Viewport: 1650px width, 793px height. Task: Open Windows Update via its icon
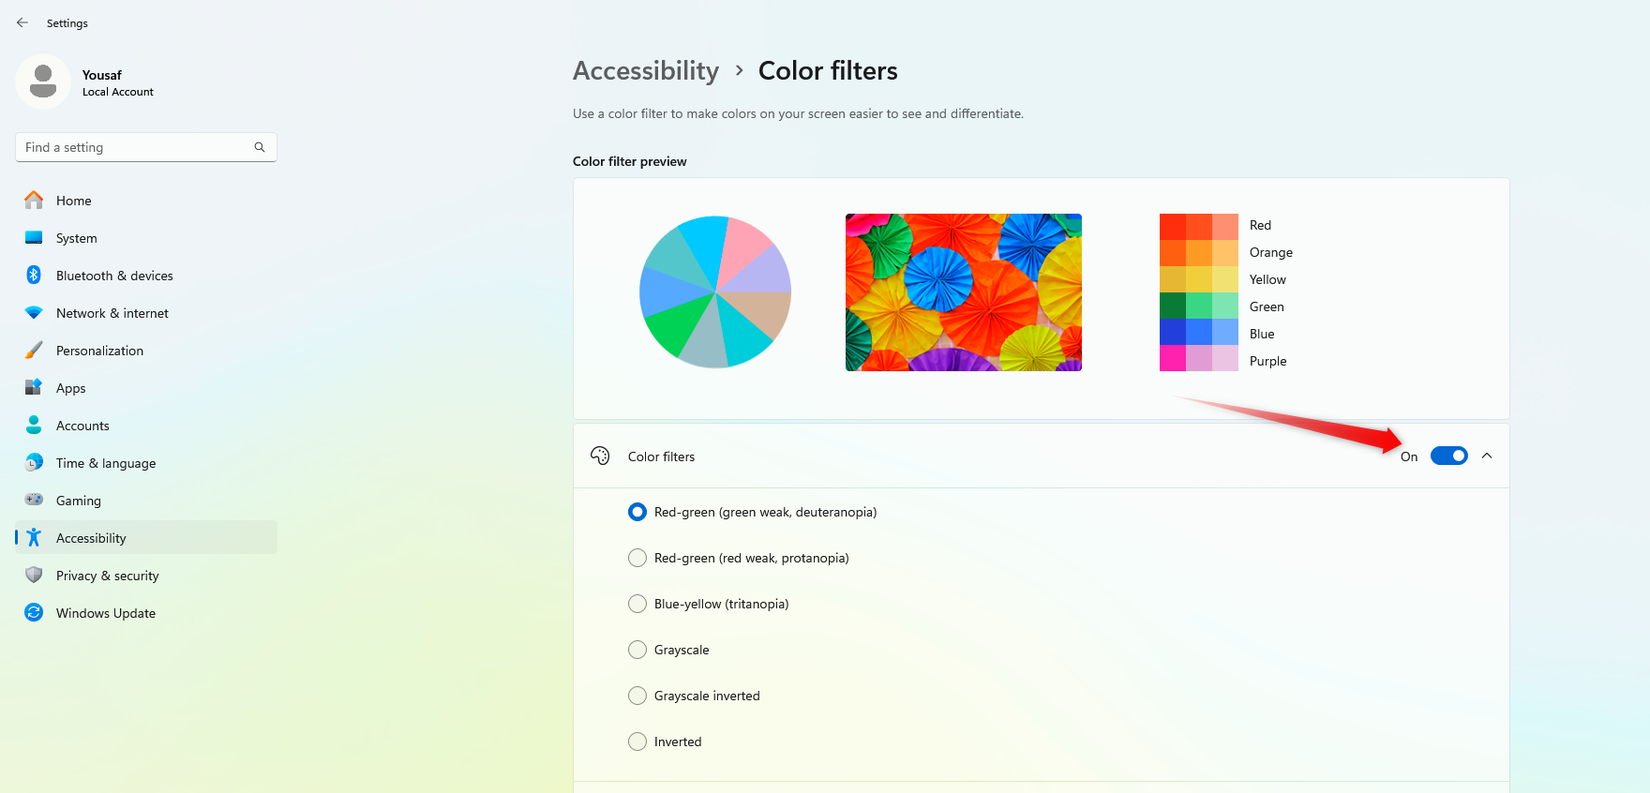(33, 612)
